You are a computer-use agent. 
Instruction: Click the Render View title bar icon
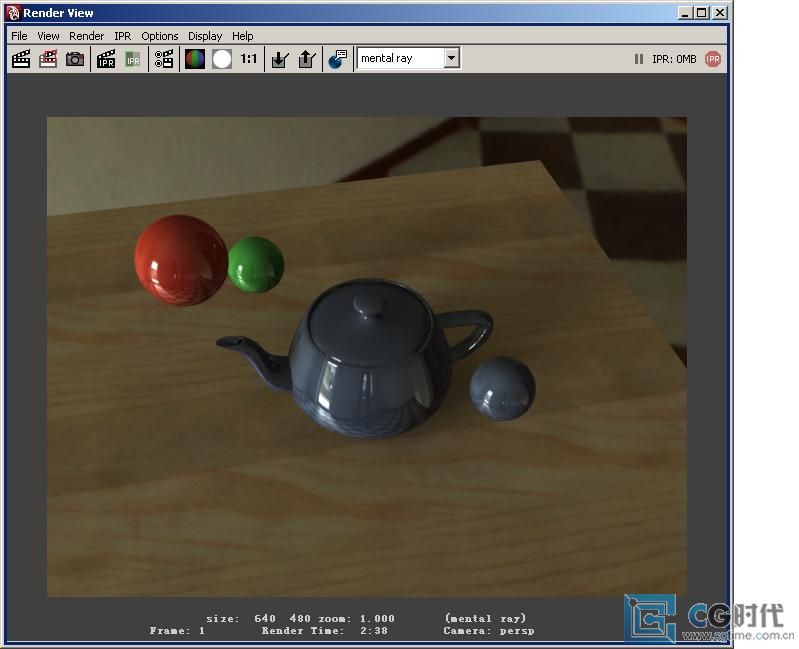(13, 13)
